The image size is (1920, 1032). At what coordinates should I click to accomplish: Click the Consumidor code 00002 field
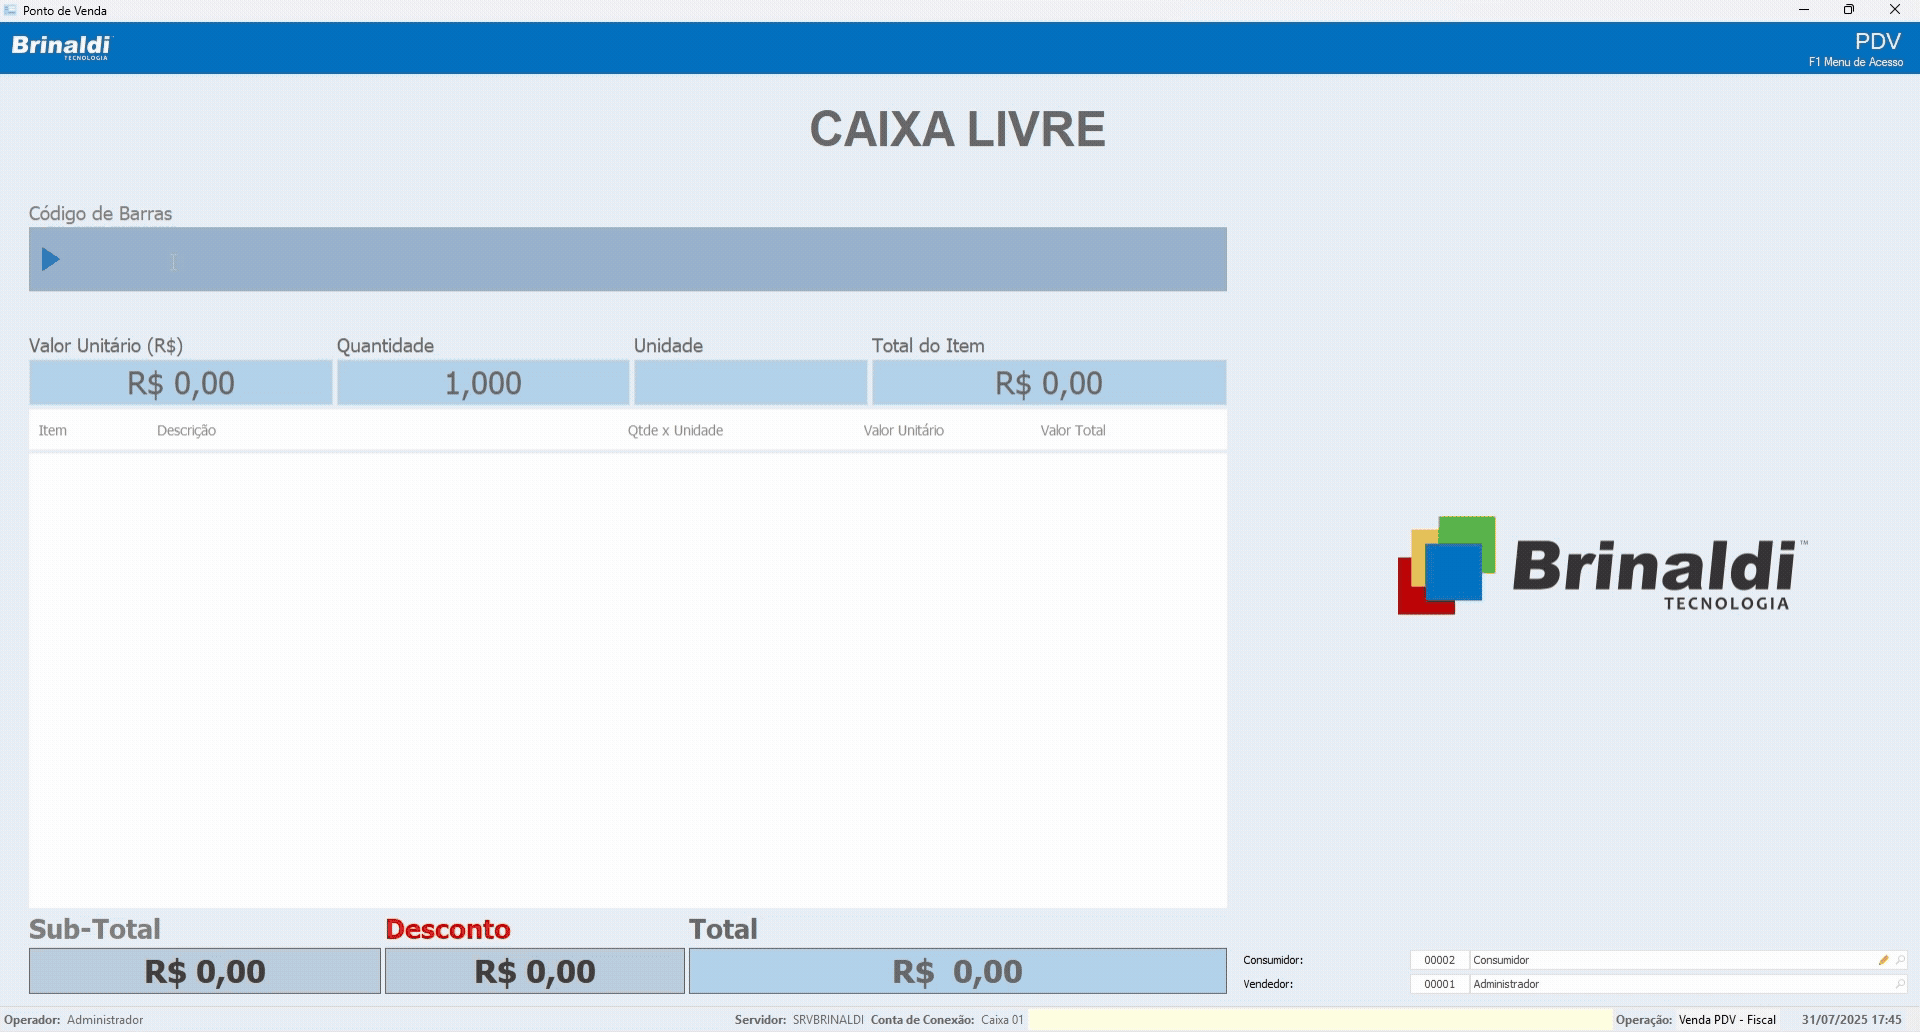1439,960
